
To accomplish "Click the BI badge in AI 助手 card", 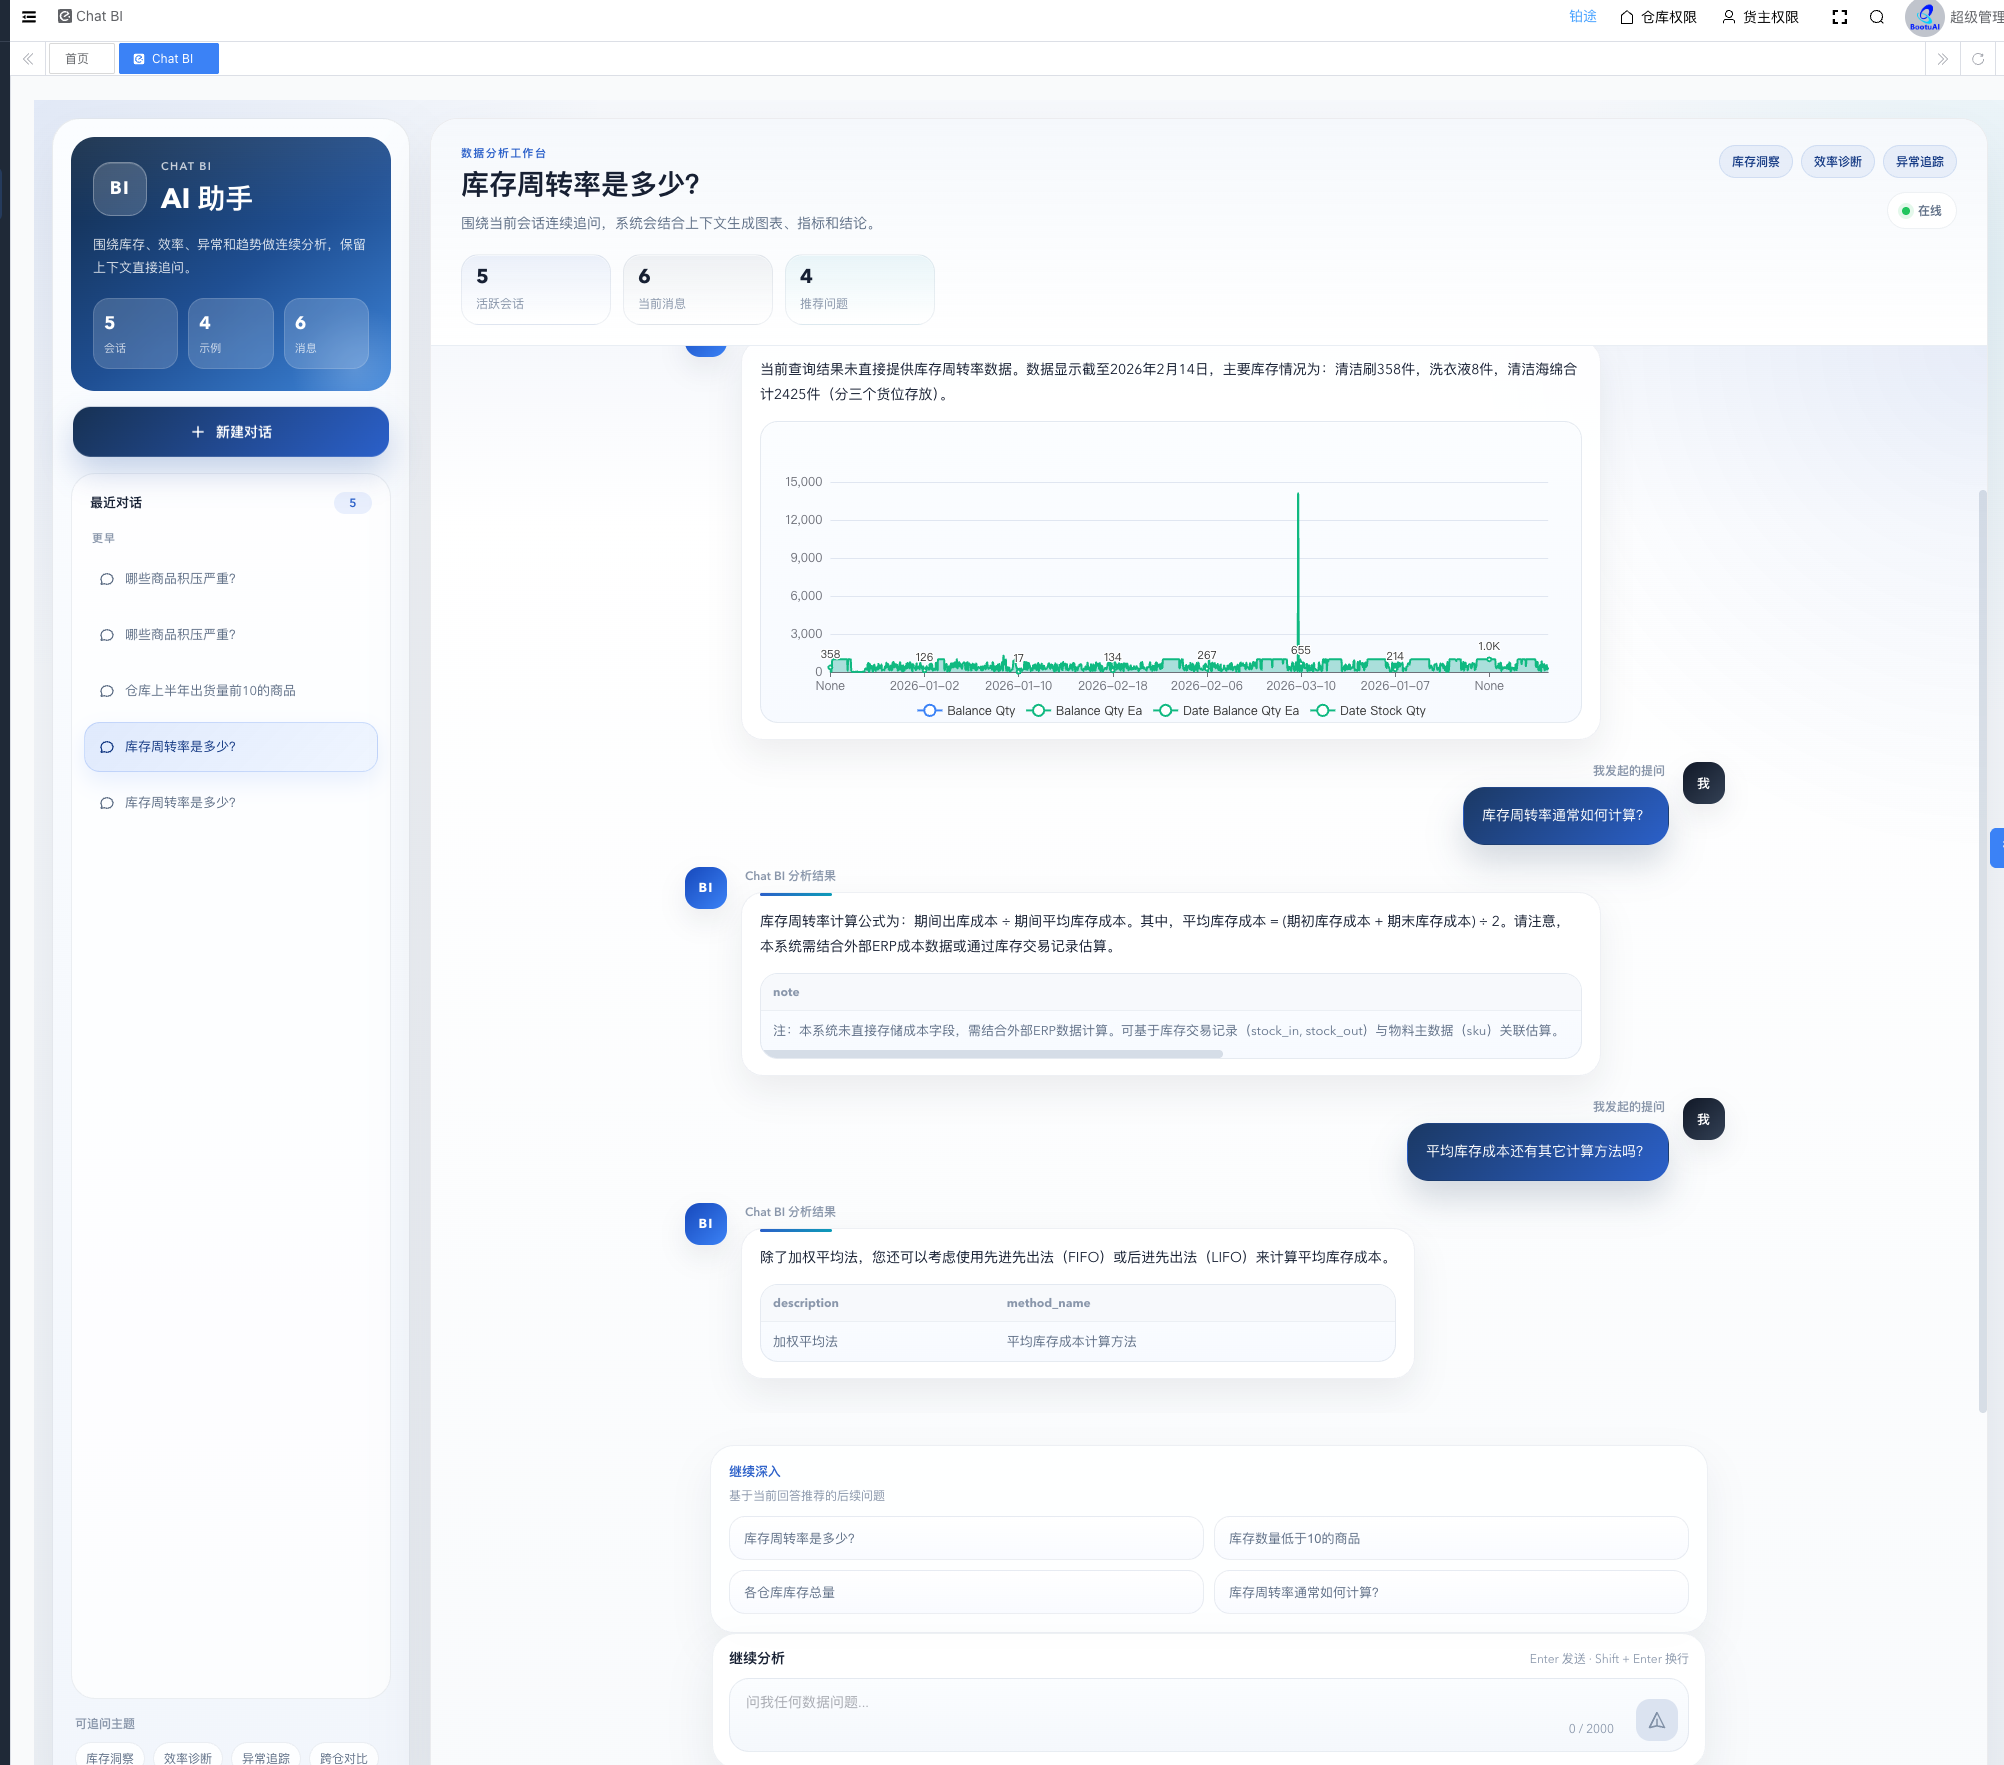I will tap(120, 188).
